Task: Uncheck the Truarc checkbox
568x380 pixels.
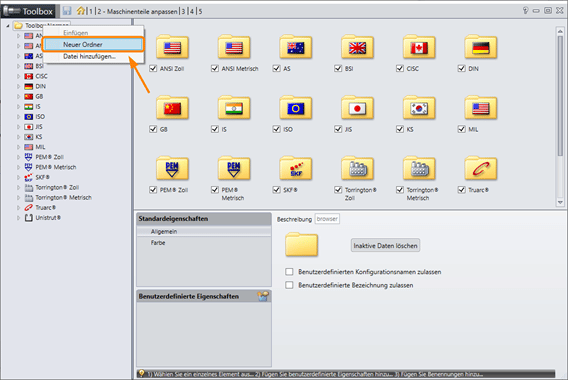Action: (461, 189)
